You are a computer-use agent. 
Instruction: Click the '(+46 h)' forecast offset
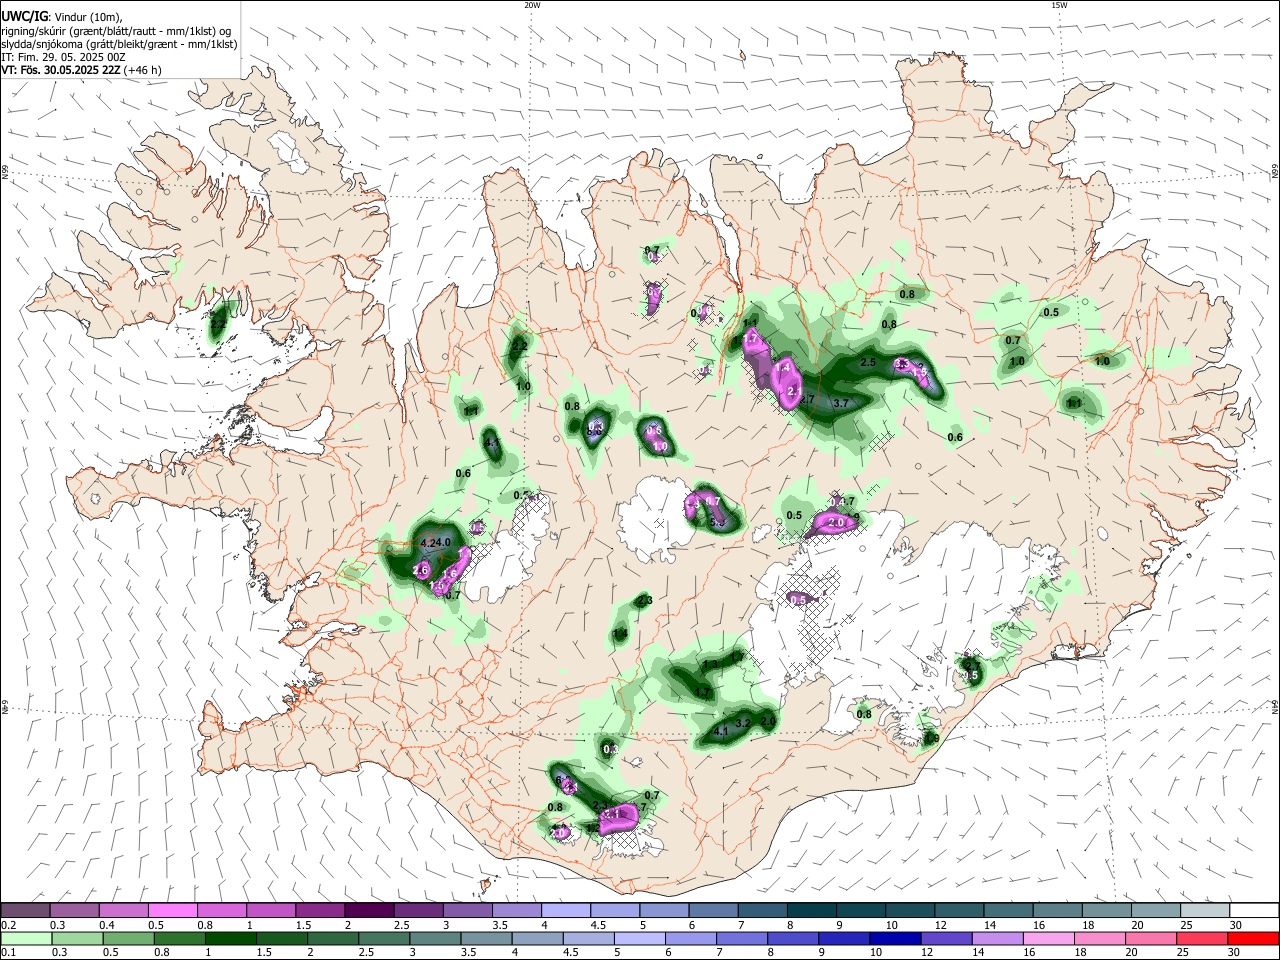tap(142, 70)
